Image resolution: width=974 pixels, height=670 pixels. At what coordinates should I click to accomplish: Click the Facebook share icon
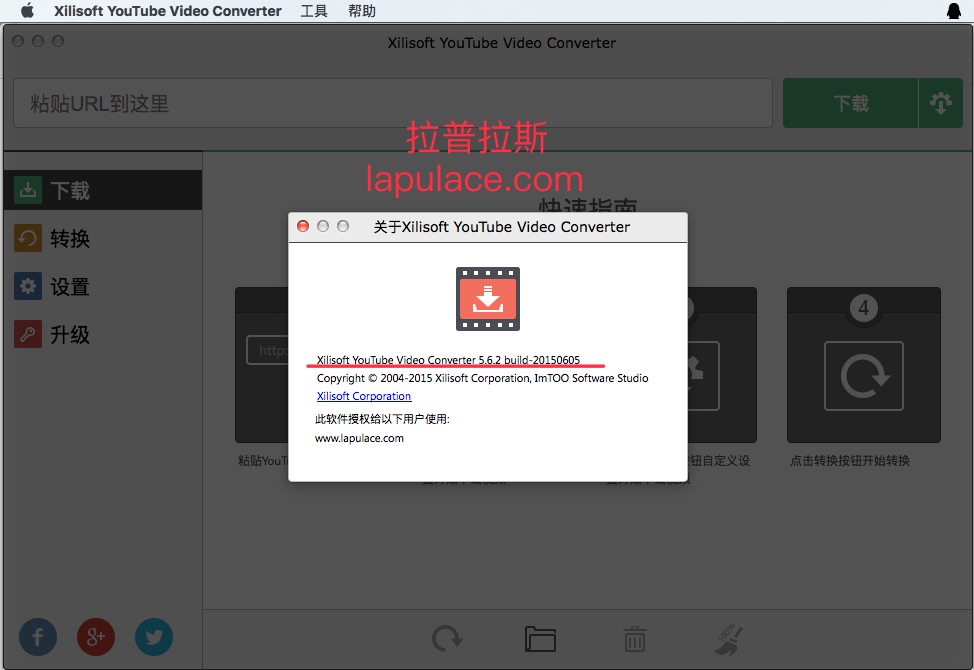(38, 636)
